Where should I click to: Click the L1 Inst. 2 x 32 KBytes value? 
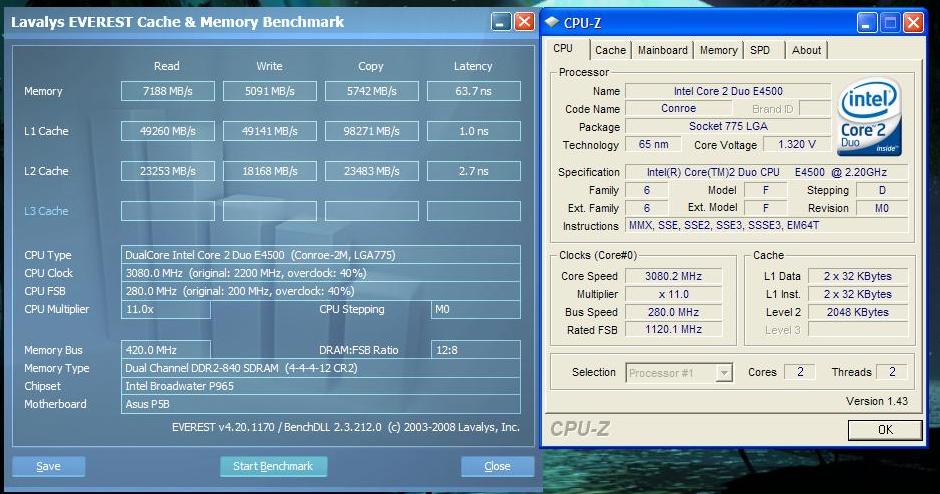click(x=857, y=294)
